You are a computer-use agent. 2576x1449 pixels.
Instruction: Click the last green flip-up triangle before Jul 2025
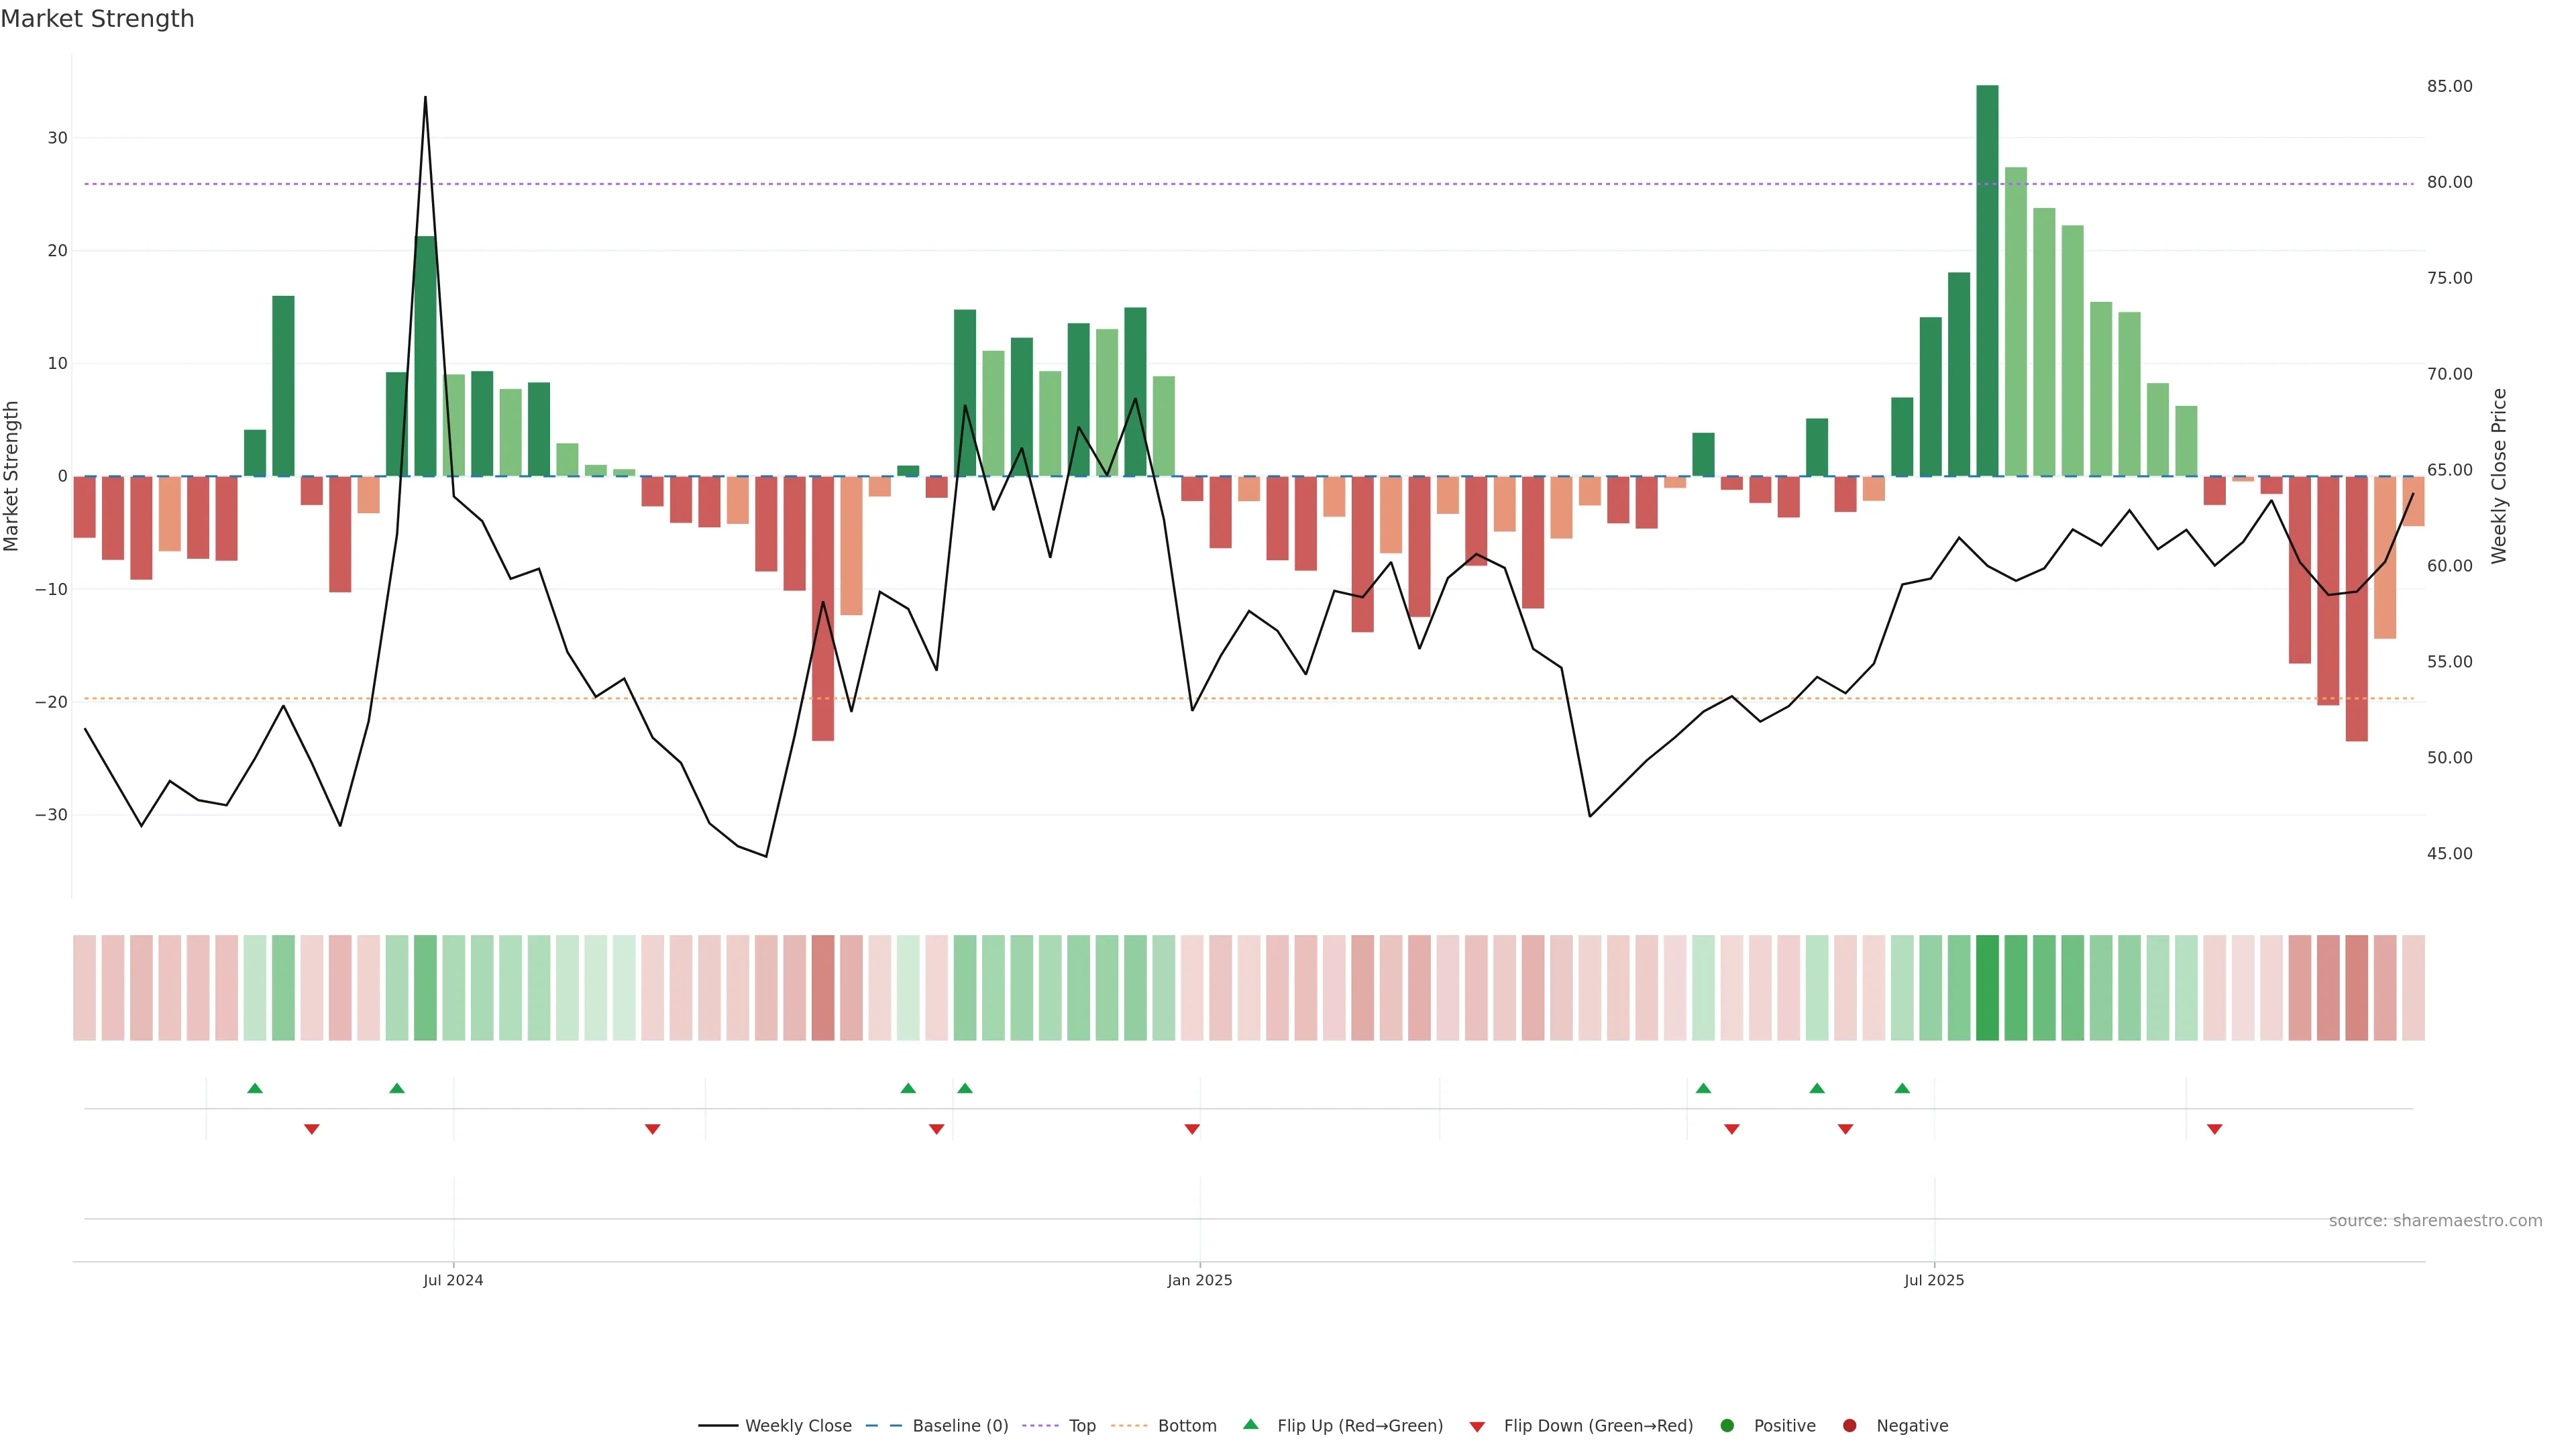point(1902,1088)
